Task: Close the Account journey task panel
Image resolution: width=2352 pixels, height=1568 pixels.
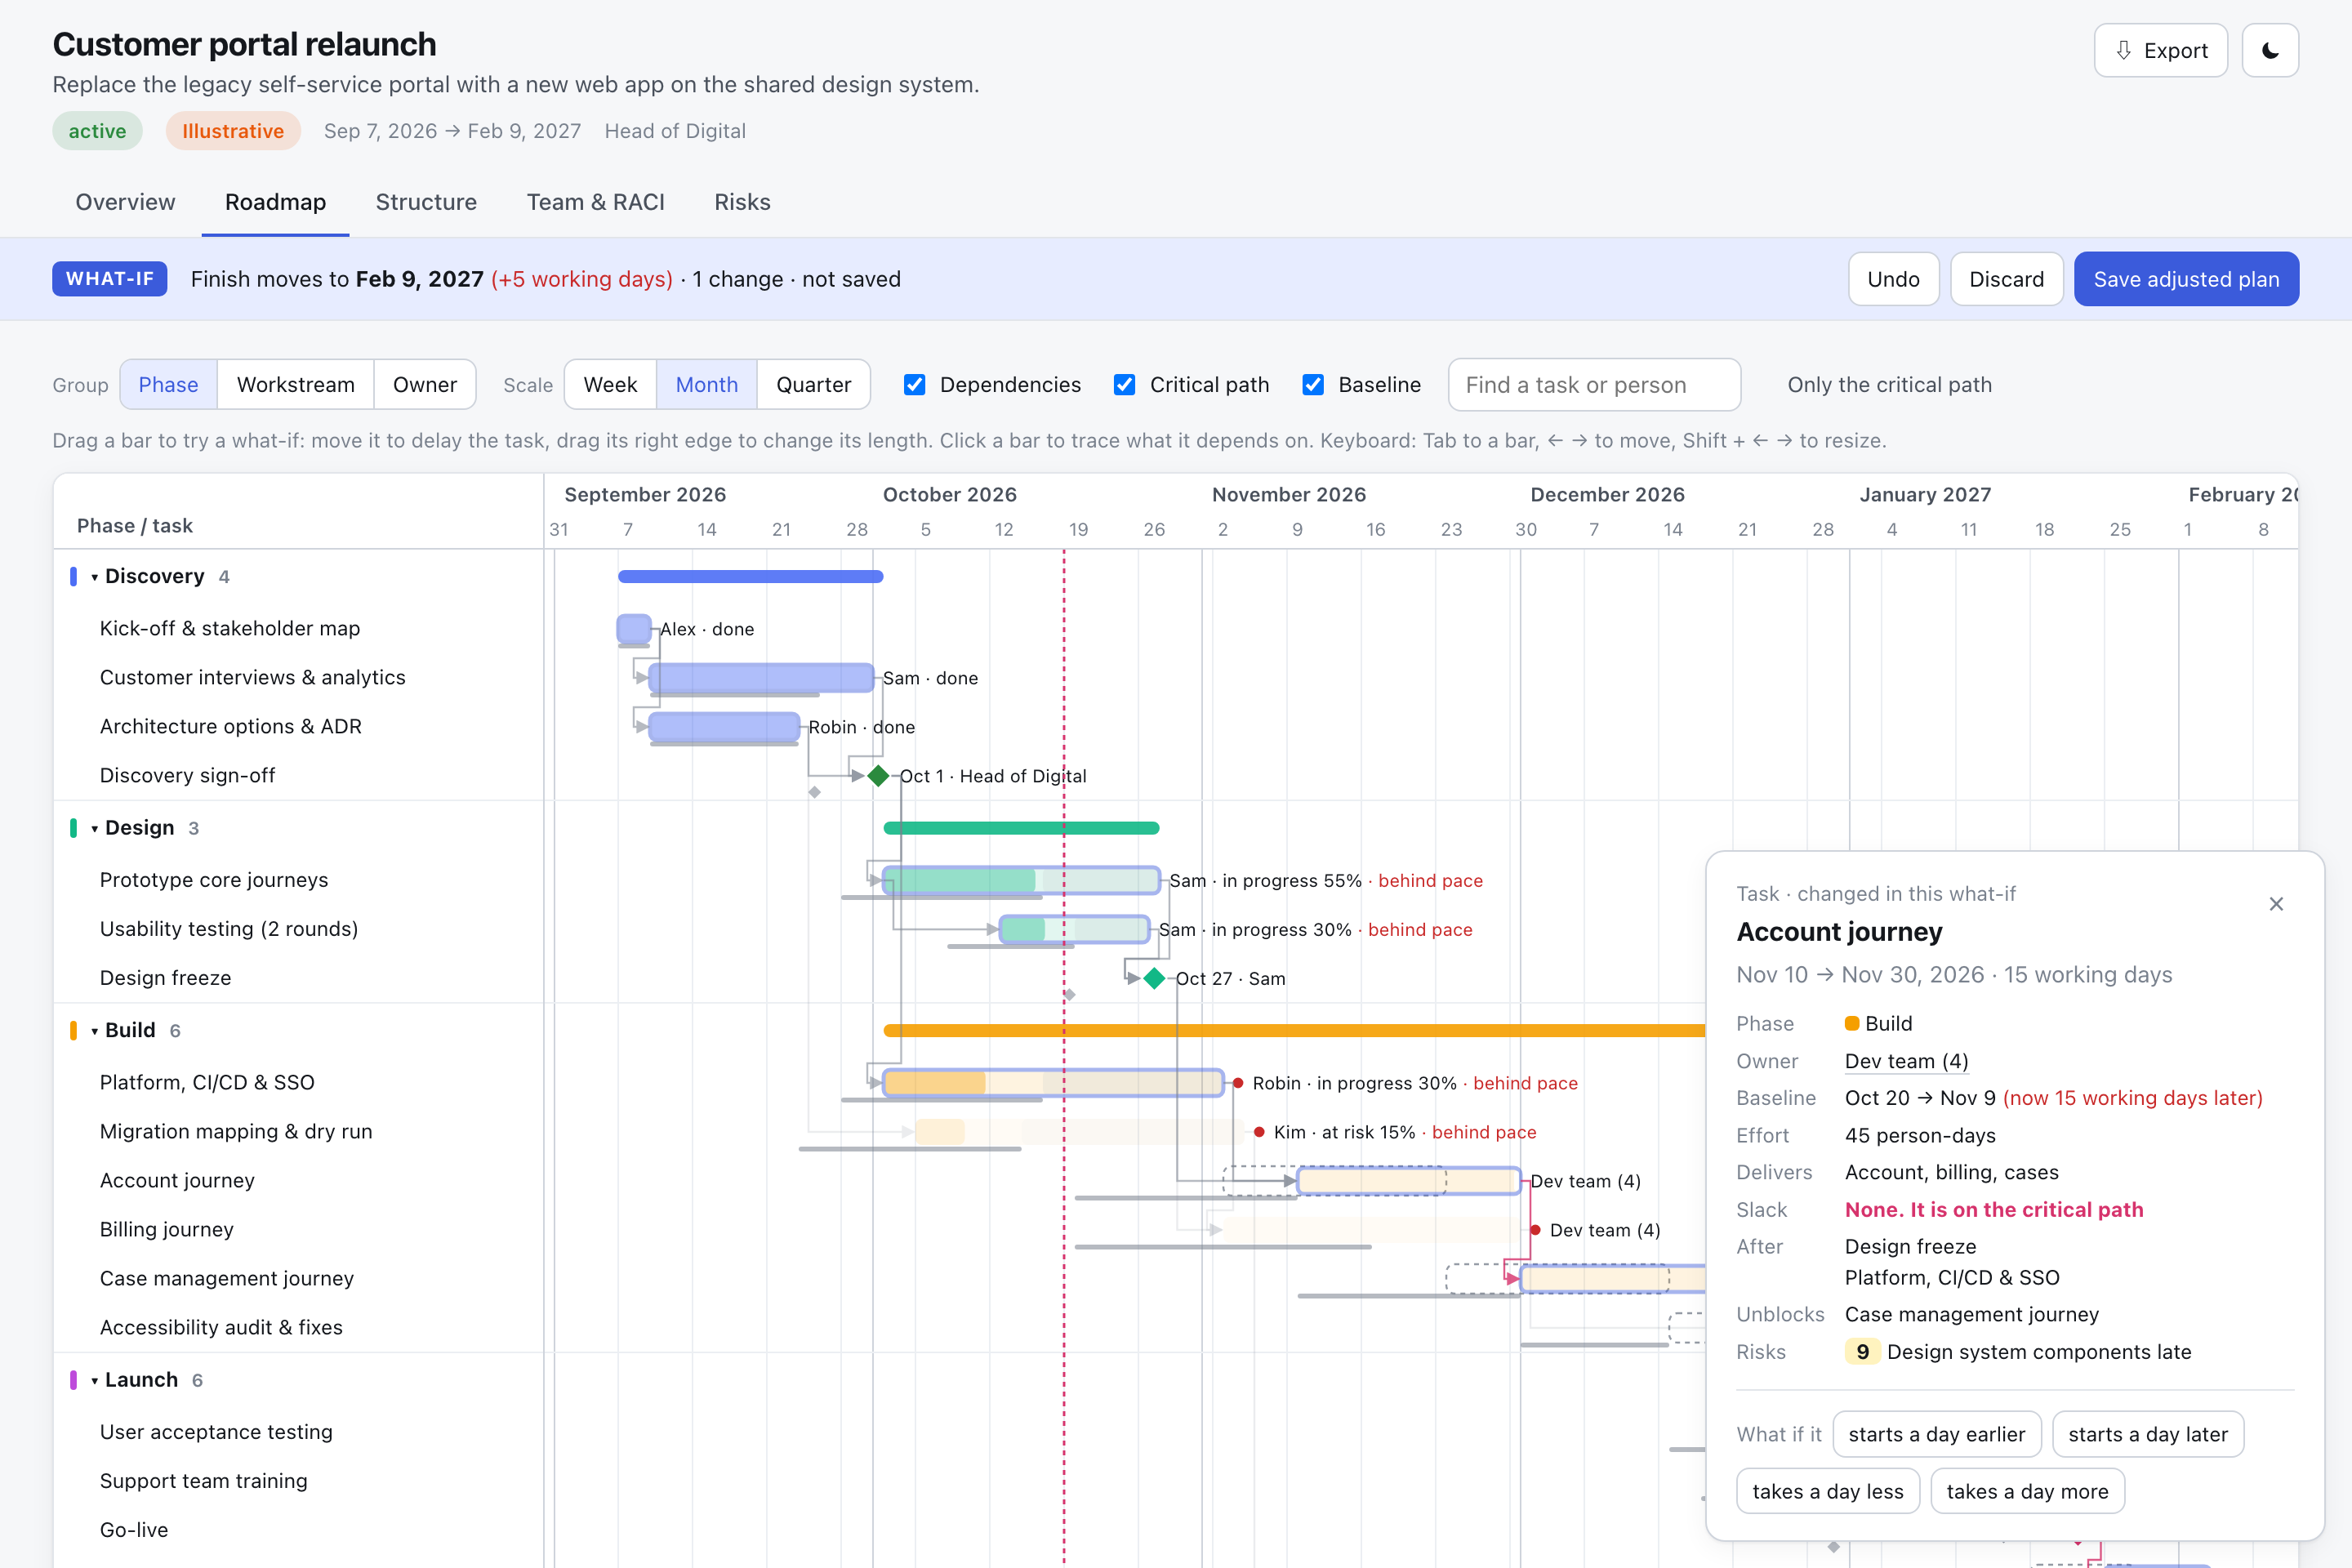Action: (2276, 904)
